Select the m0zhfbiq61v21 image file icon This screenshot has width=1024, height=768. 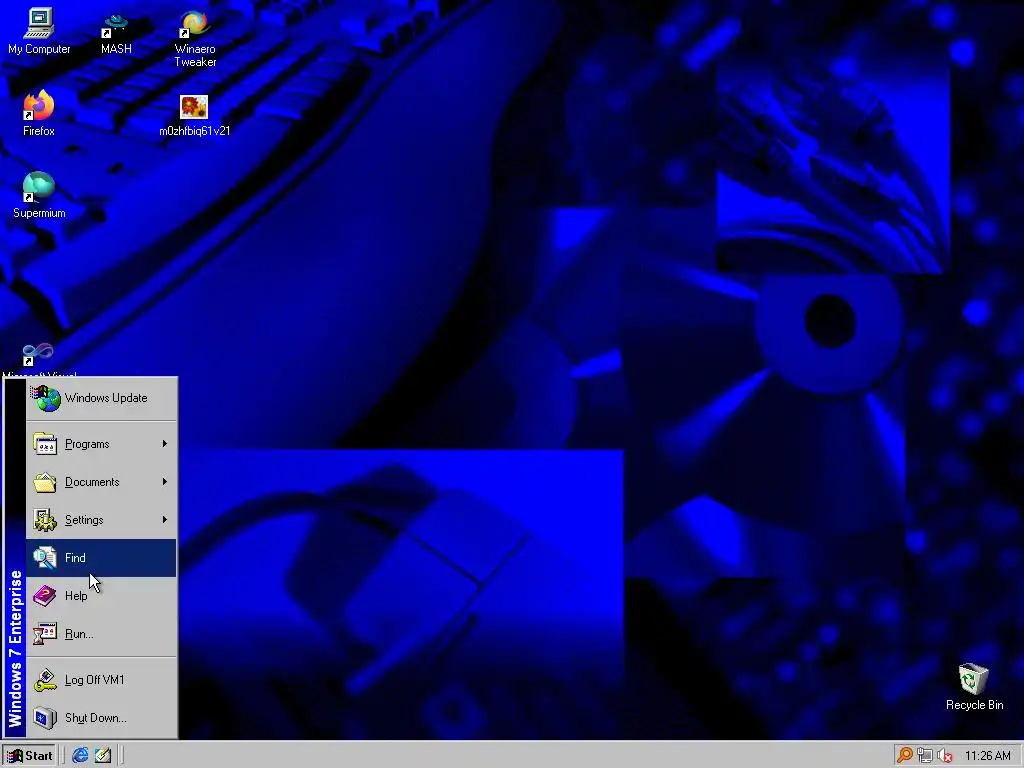(195, 116)
